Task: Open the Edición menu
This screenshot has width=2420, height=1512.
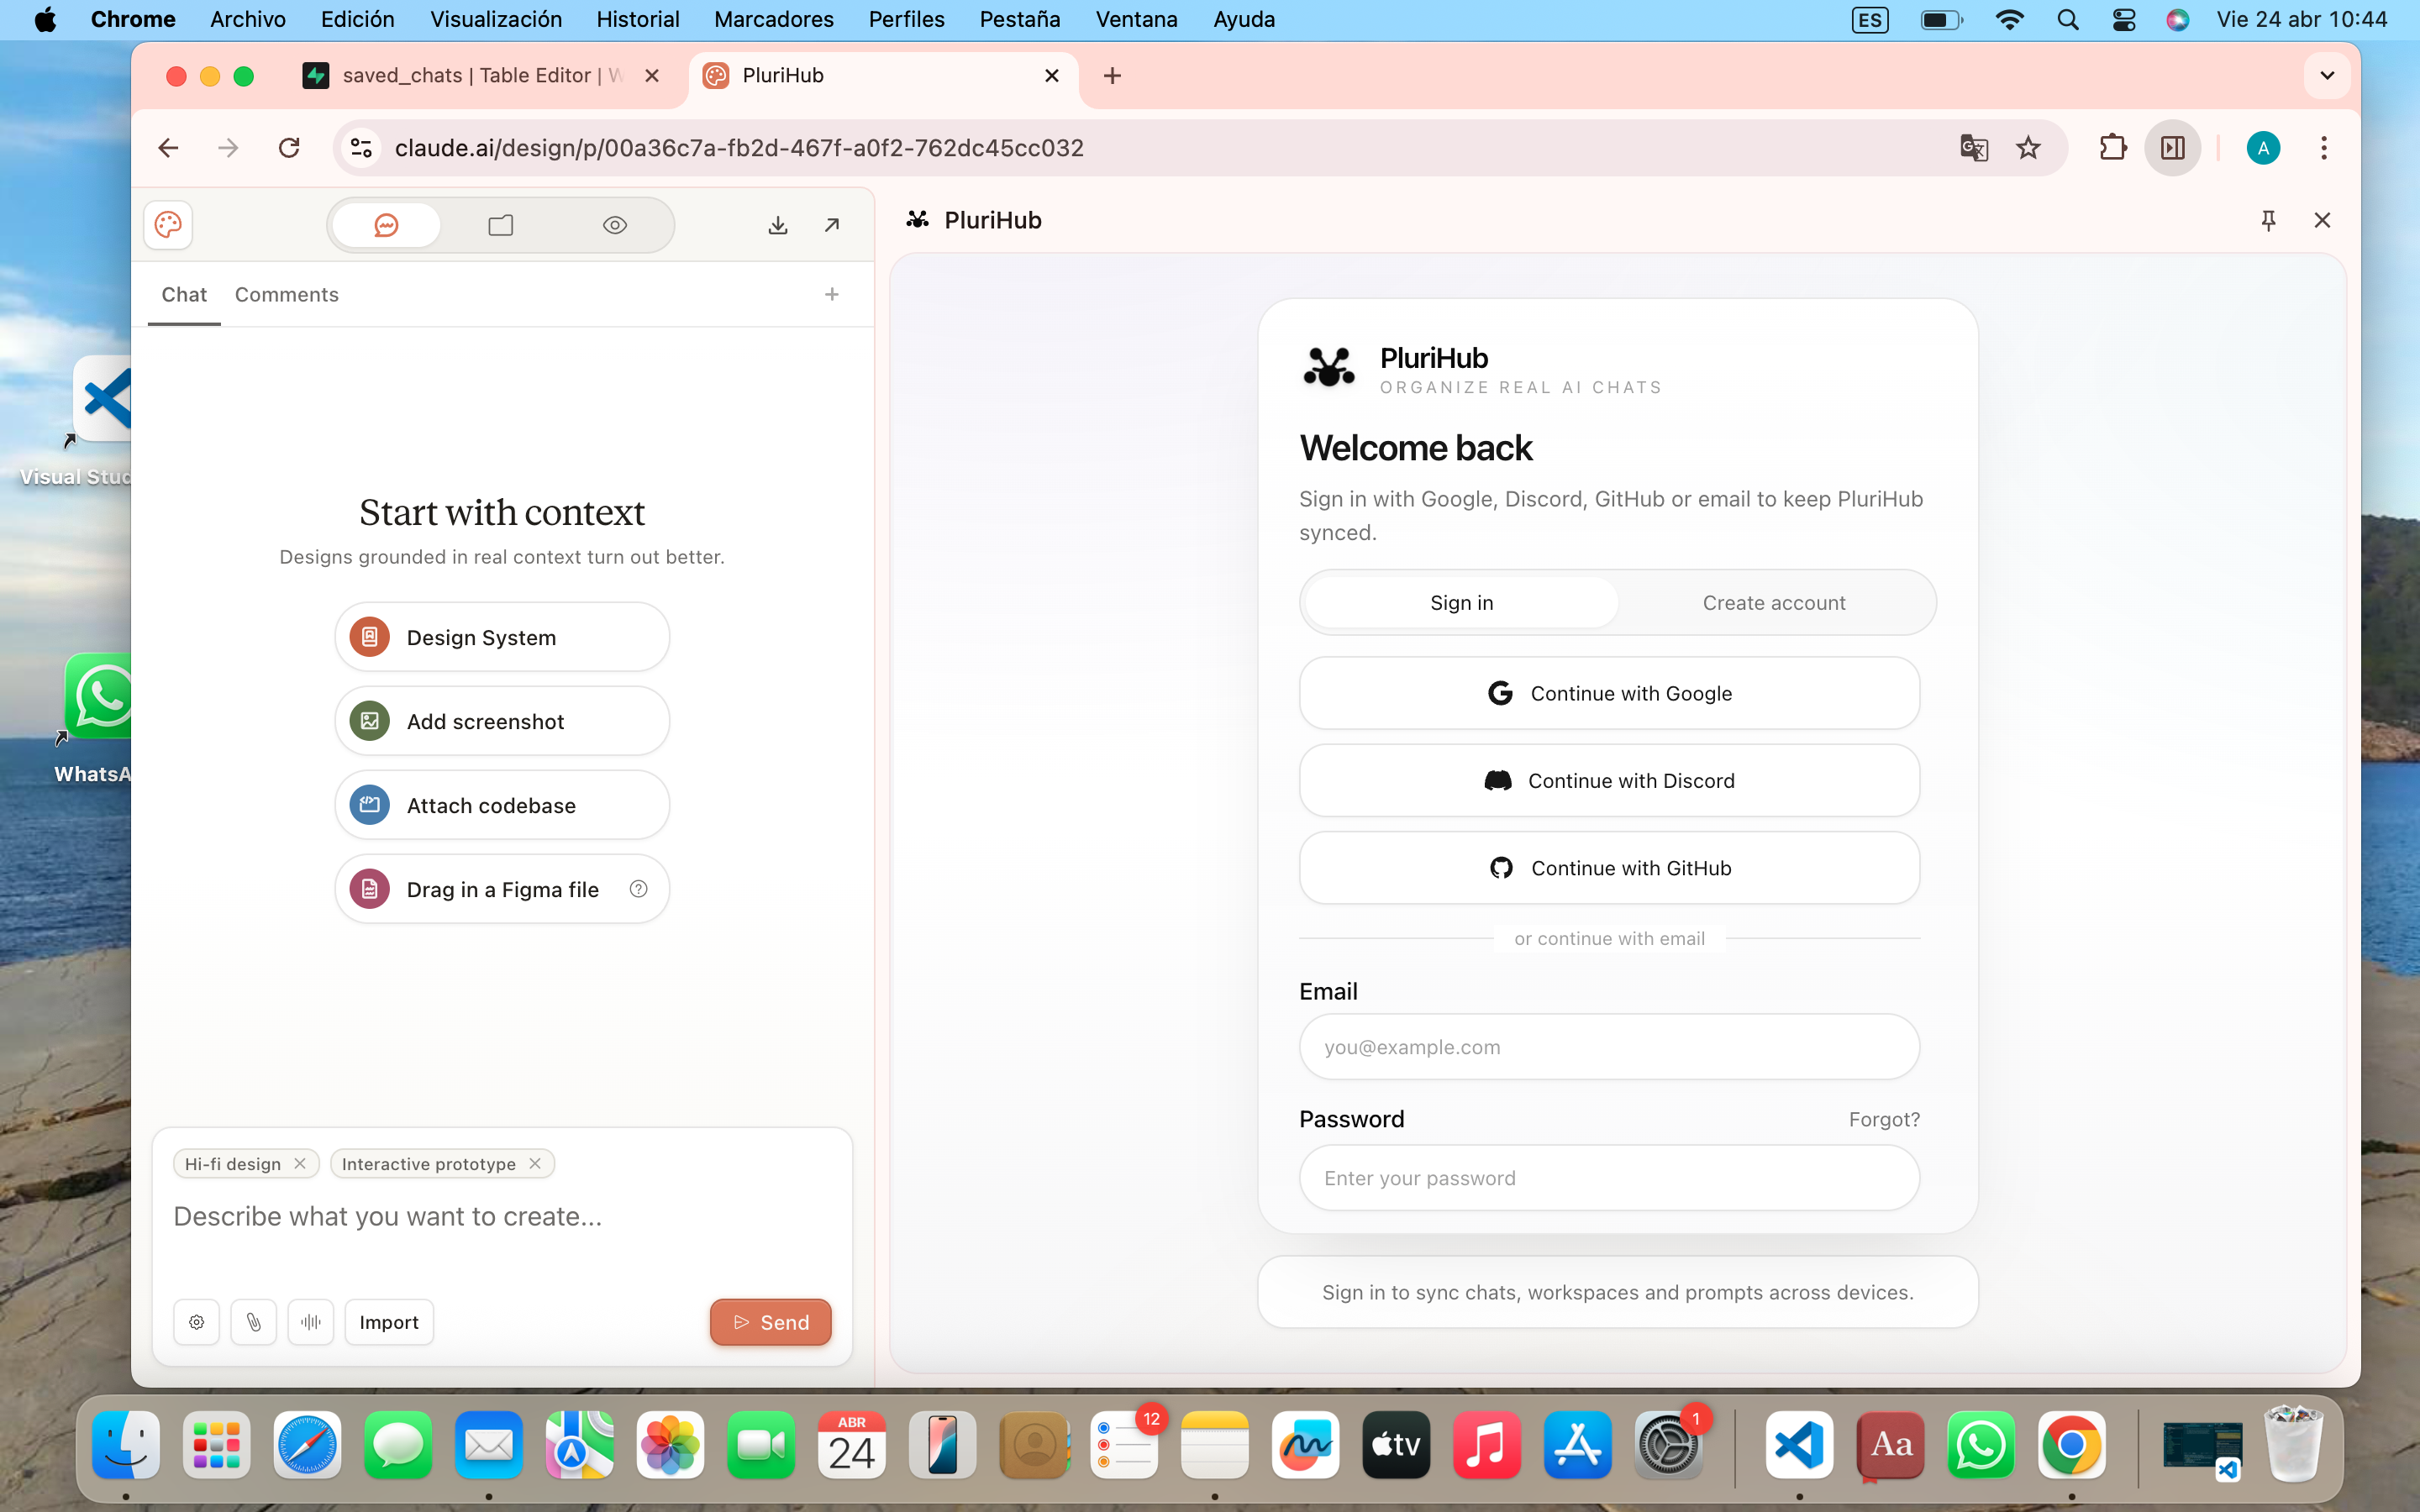Action: 357,19
